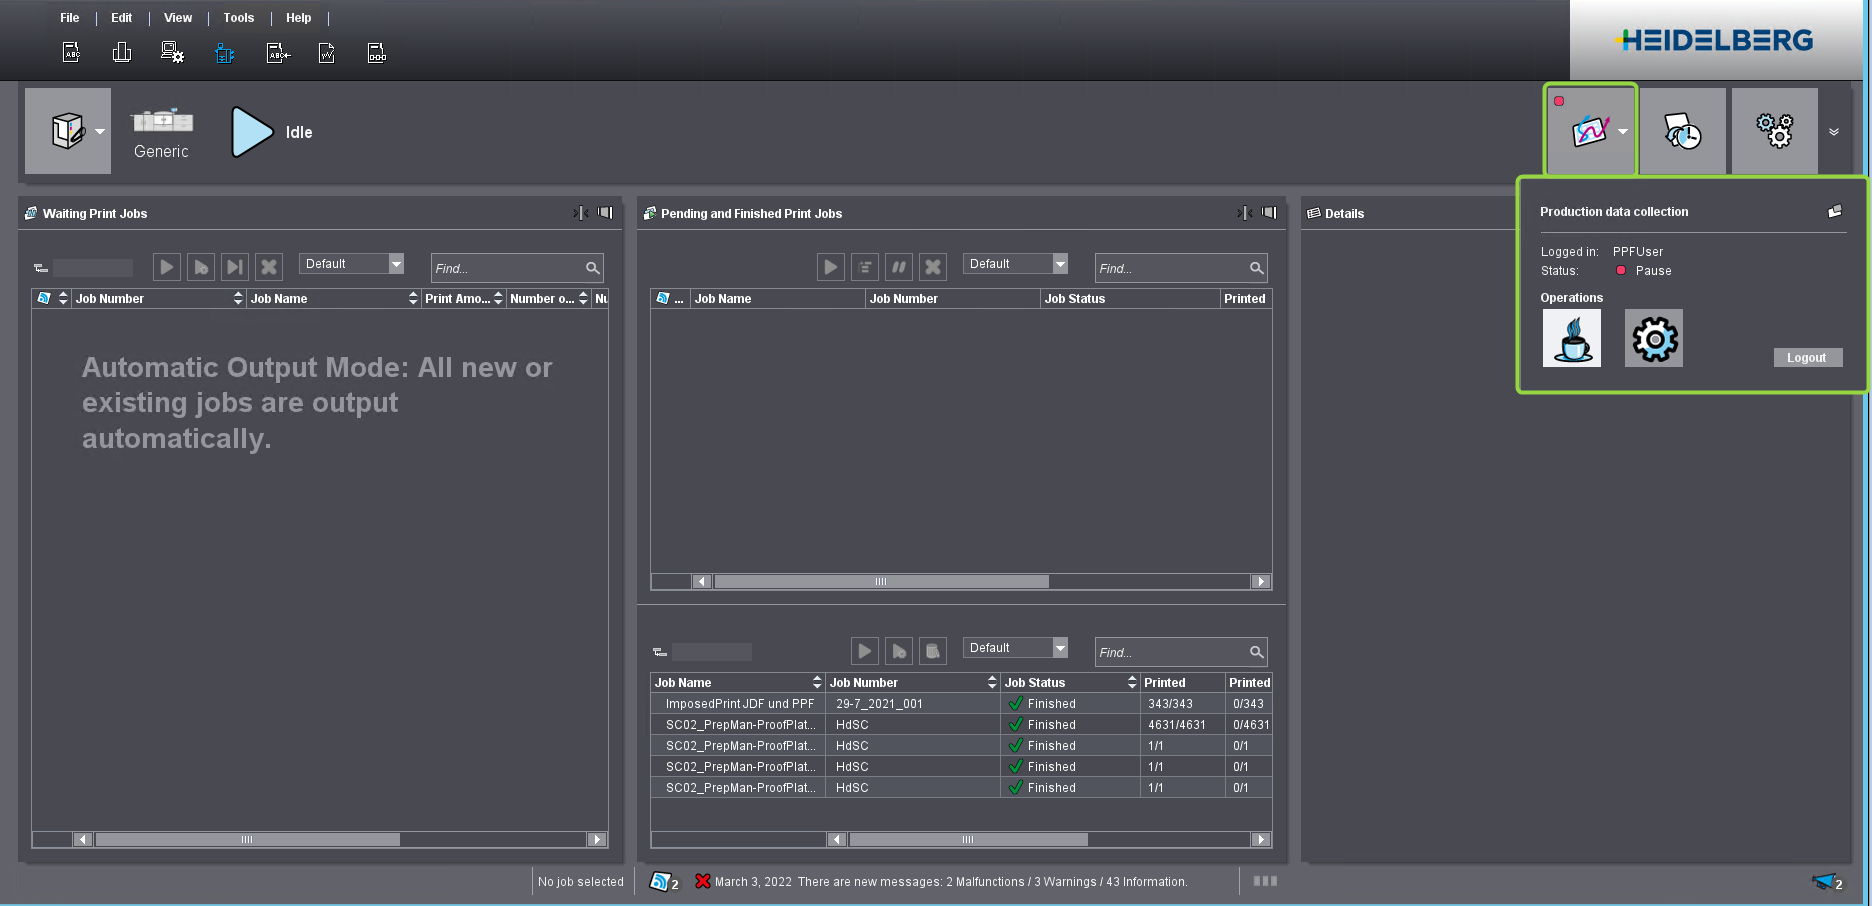Click the triple-gear settings button at top right
This screenshot has width=1872, height=906.
(1774, 131)
